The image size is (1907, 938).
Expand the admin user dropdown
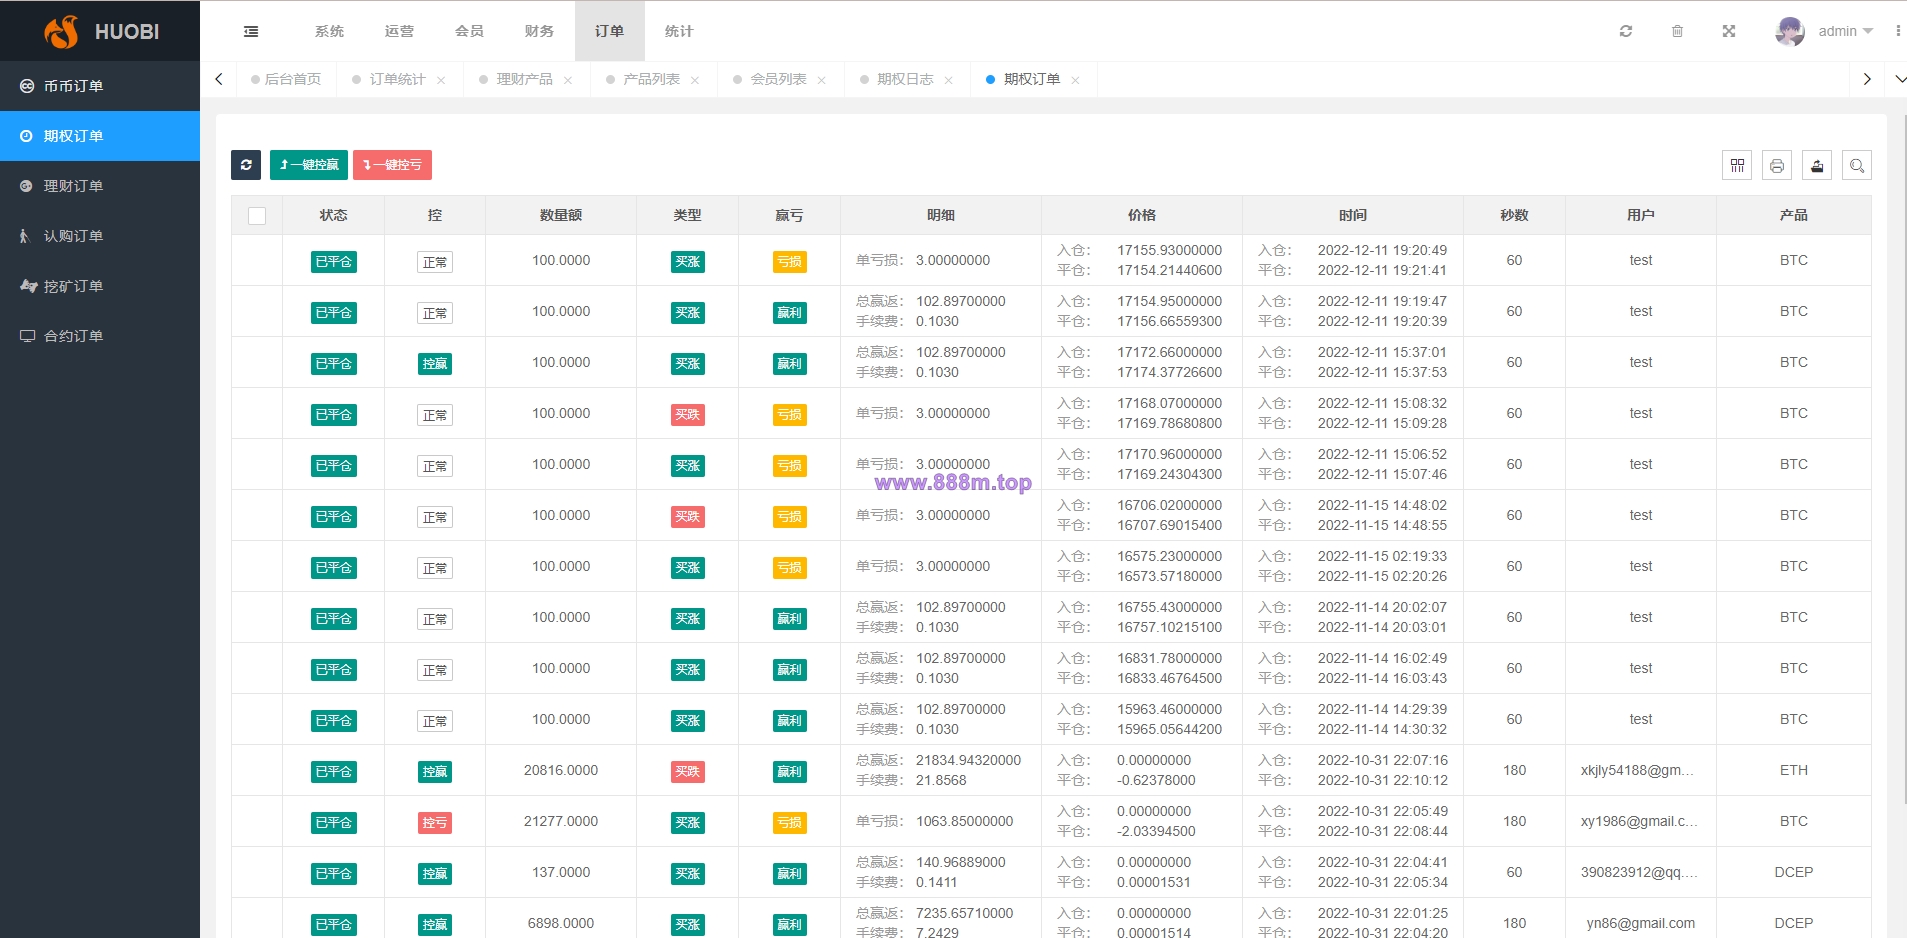[x=1845, y=31]
